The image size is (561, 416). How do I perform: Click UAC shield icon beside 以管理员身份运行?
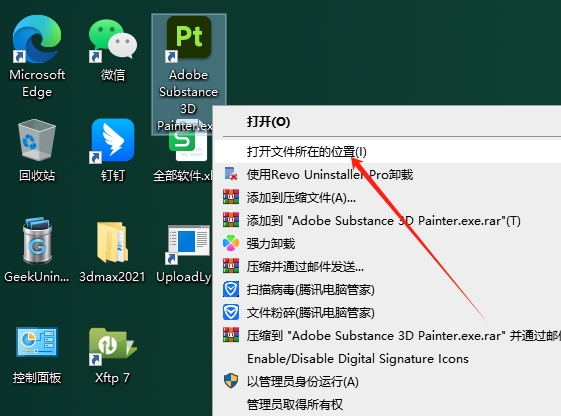(x=231, y=381)
